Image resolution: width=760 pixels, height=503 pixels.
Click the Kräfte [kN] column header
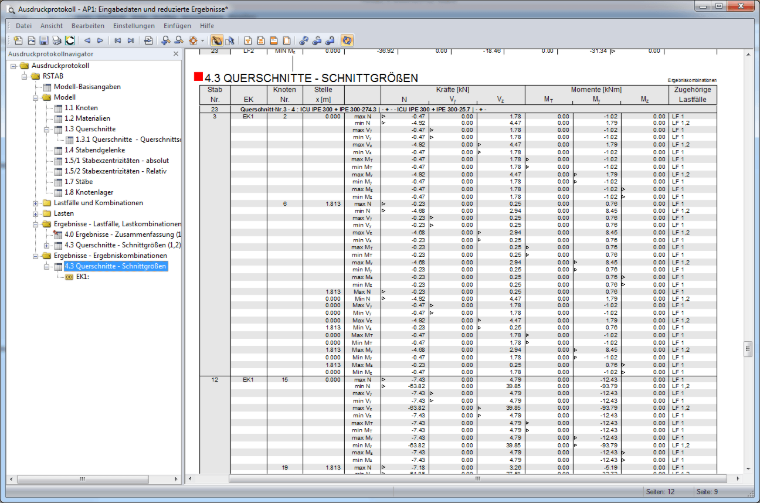click(x=453, y=90)
